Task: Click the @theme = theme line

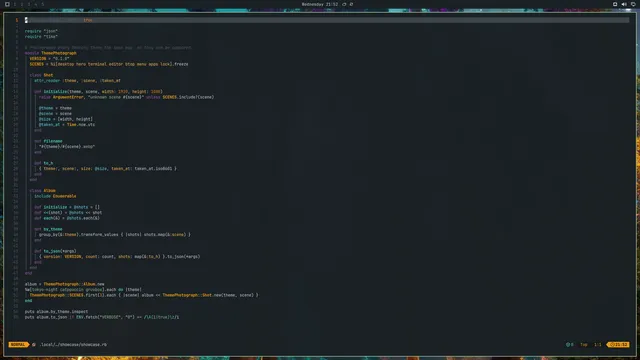Action: 55,108
